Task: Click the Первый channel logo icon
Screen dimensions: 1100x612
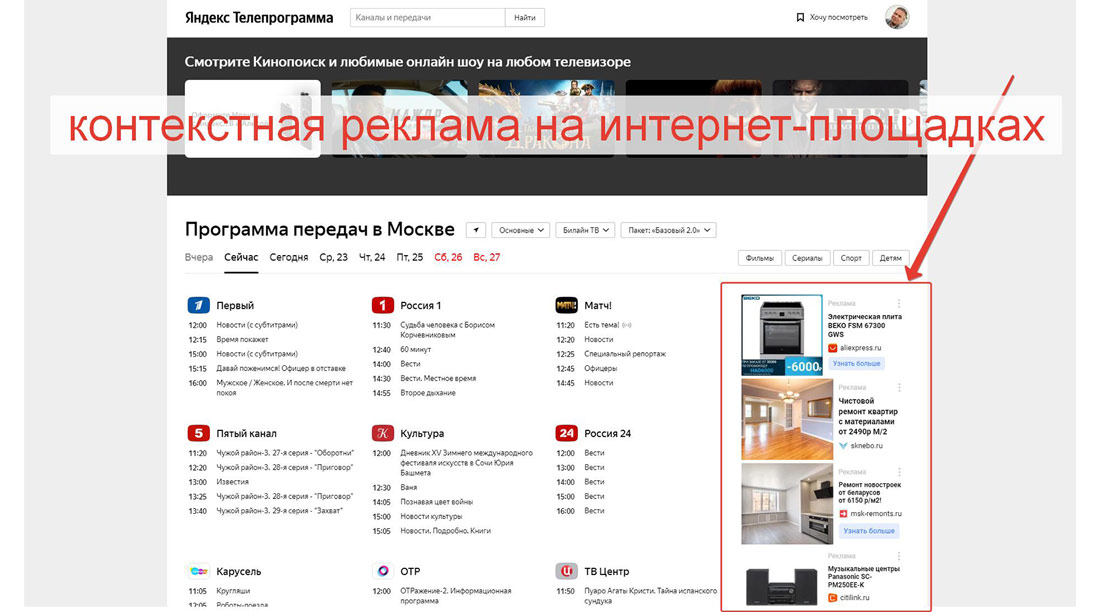Action: 199,305
